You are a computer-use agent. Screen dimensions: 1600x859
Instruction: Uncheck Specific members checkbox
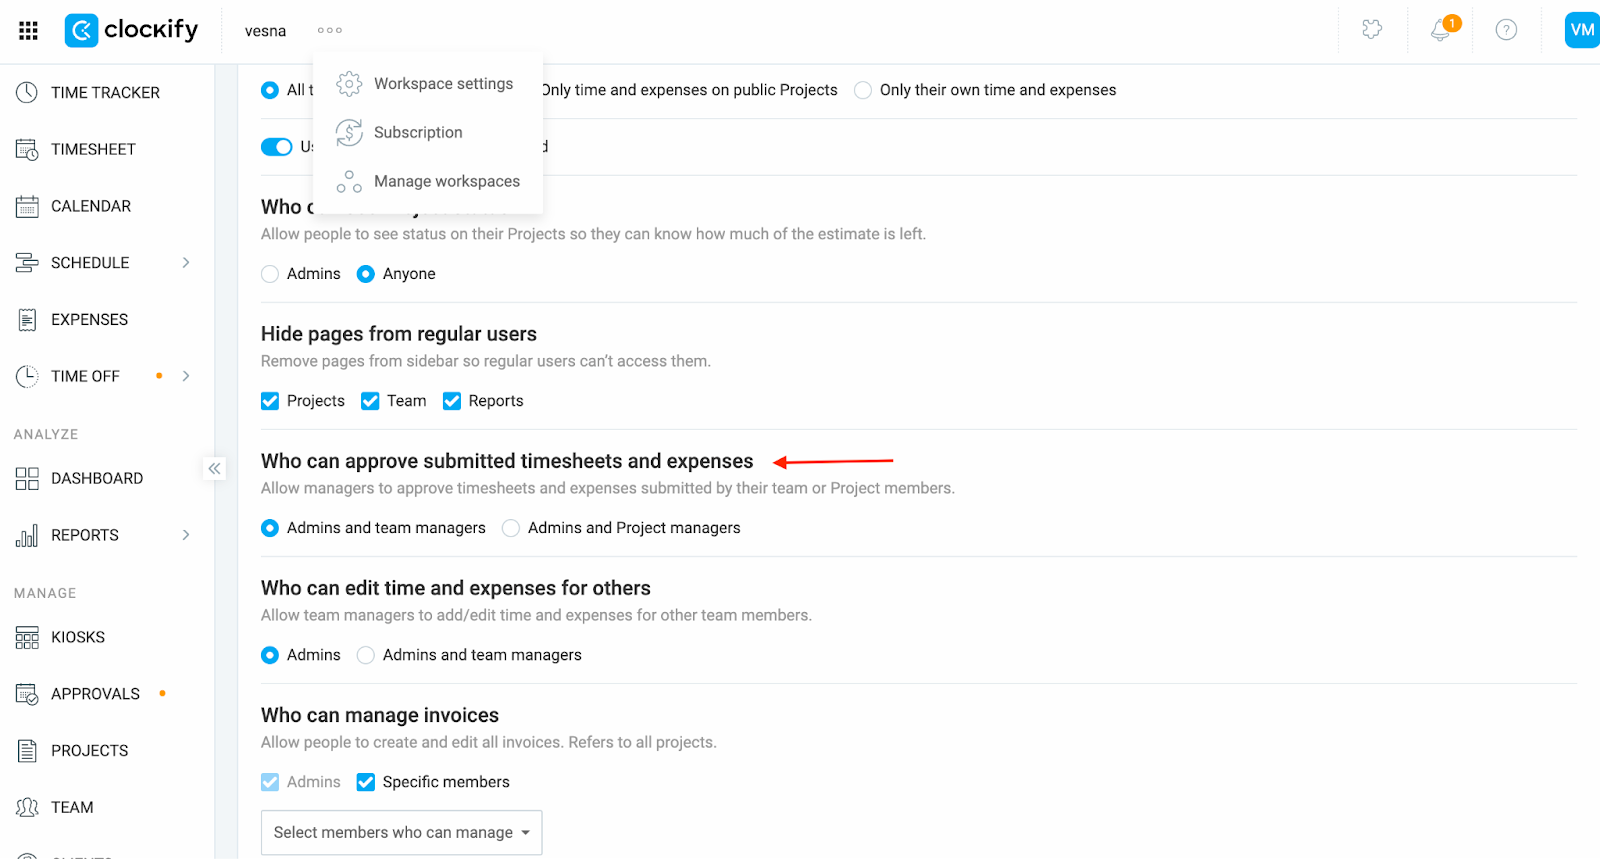pos(366,782)
